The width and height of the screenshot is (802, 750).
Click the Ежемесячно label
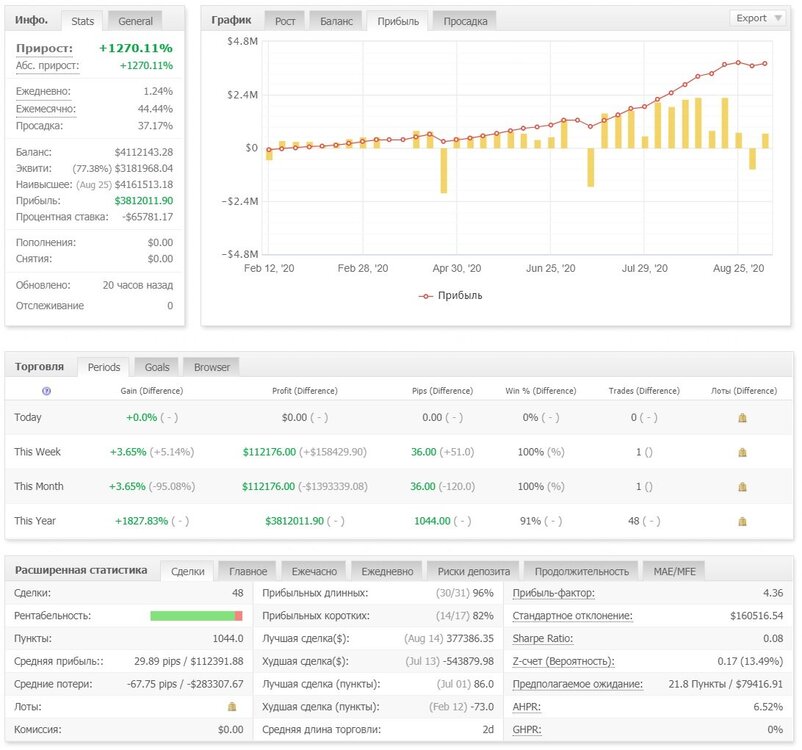tap(46, 108)
